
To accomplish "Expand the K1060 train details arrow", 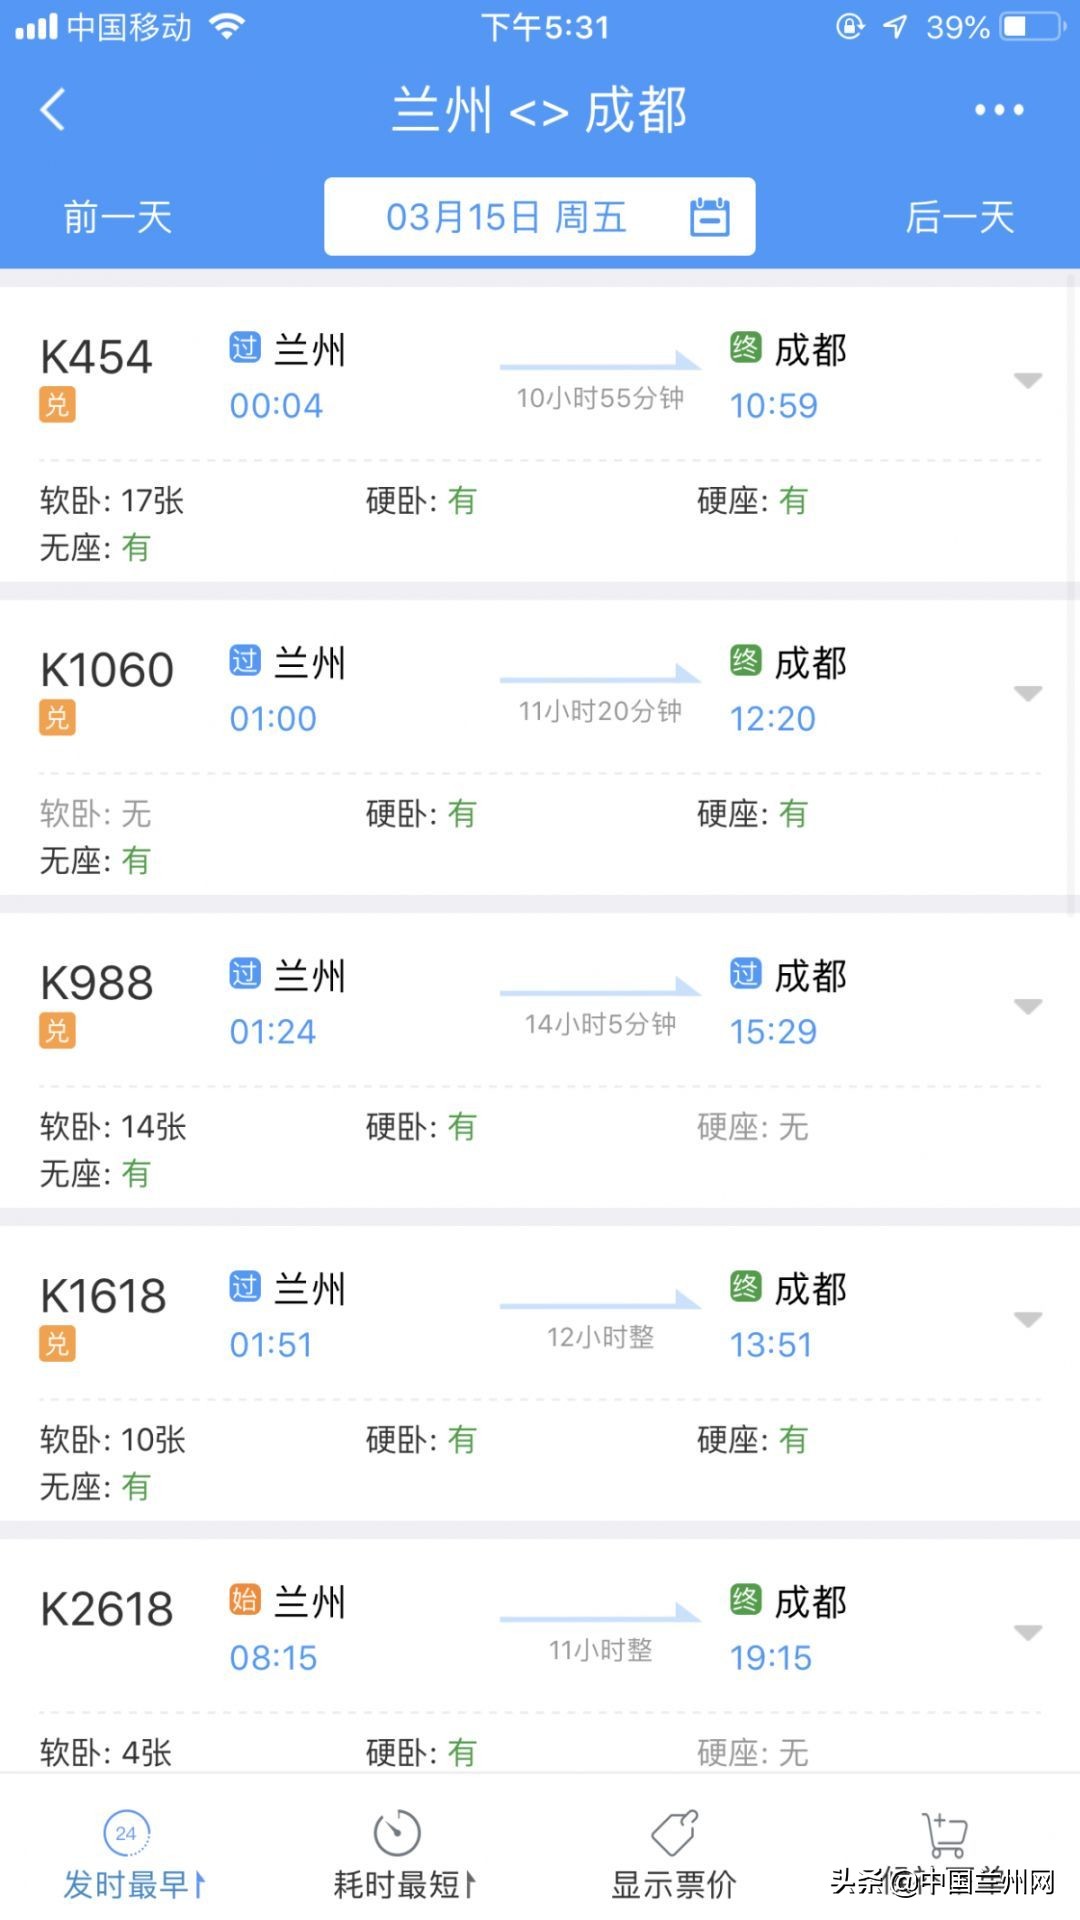I will (x=1028, y=693).
